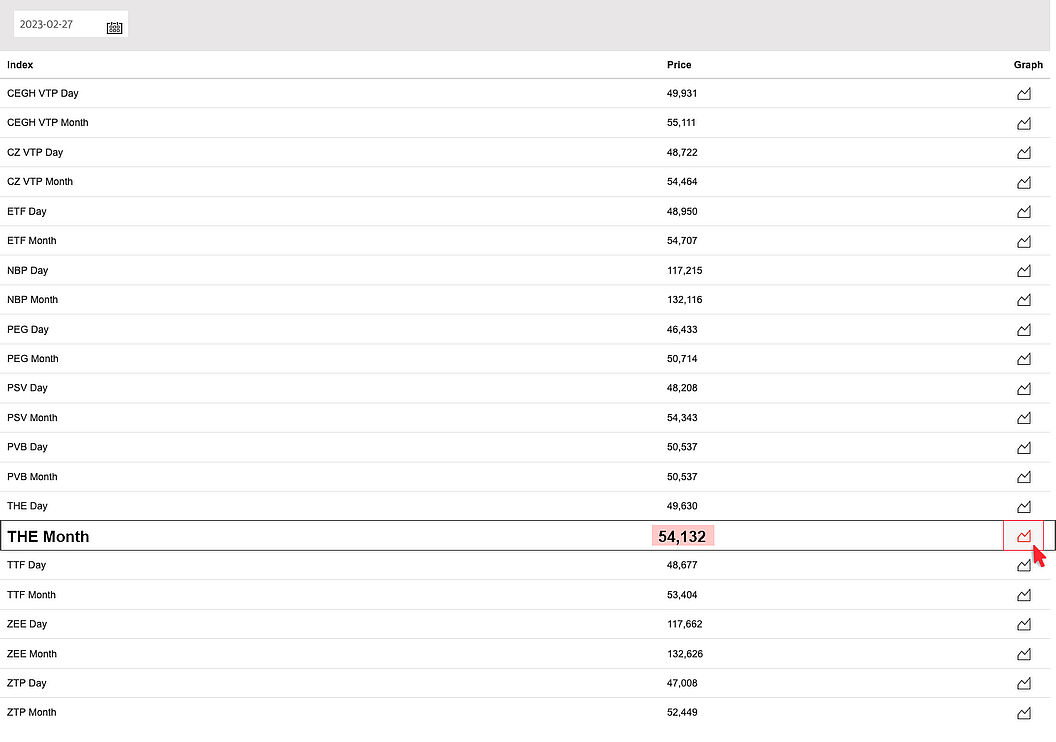View graph for TTF Day
Viewport: 1056px width, 742px height.
[1024, 565]
